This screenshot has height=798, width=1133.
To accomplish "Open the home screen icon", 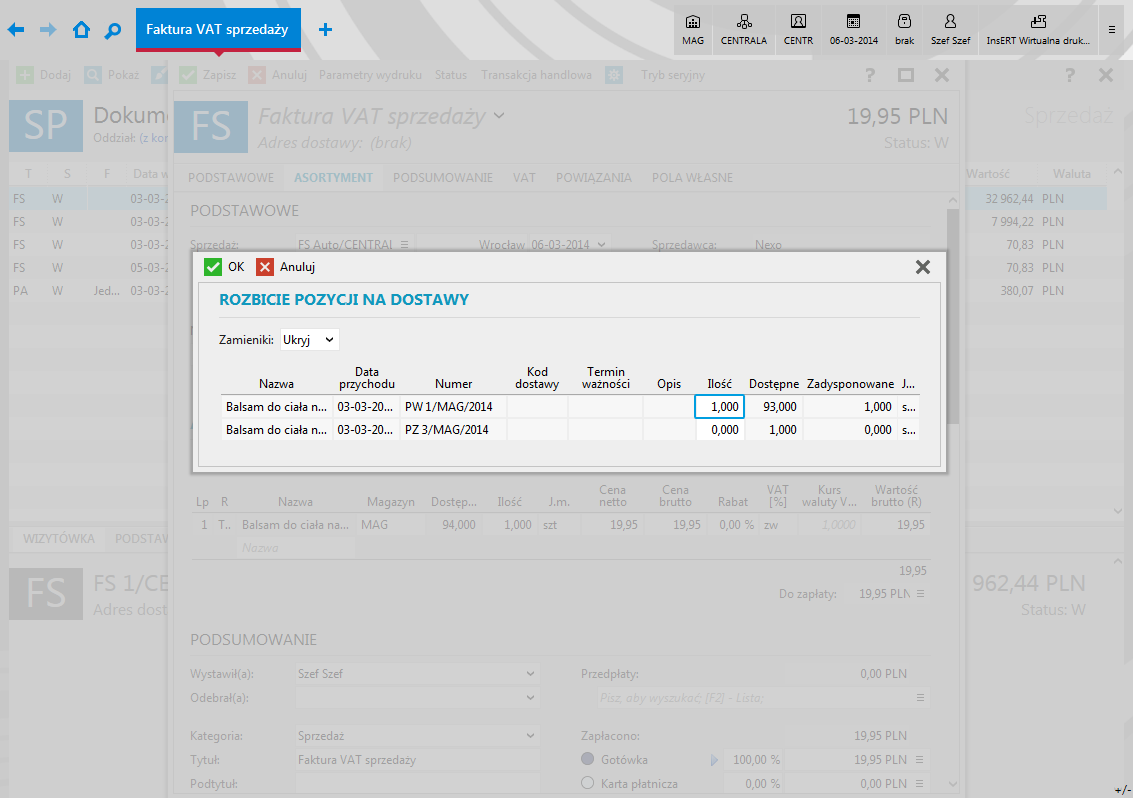I will (81, 30).
